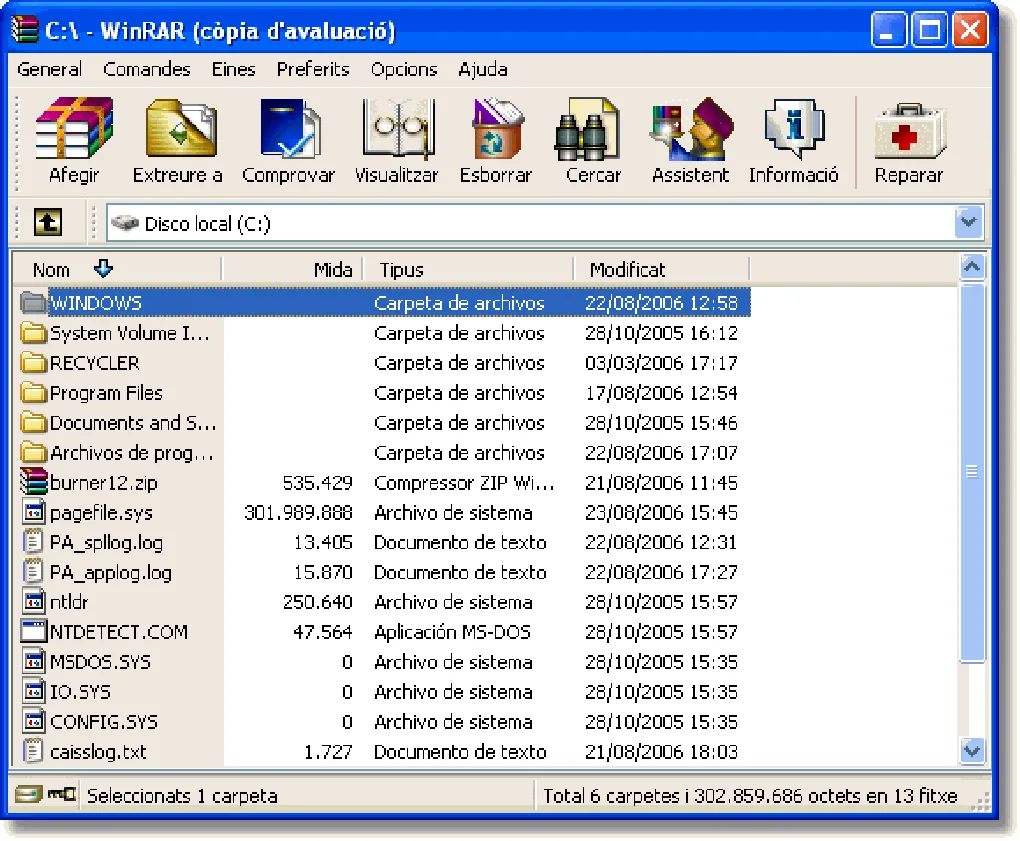Viewport: 1020px width, 841px height.
Task: Click the PA_spllog.log document icon
Action: (33, 542)
